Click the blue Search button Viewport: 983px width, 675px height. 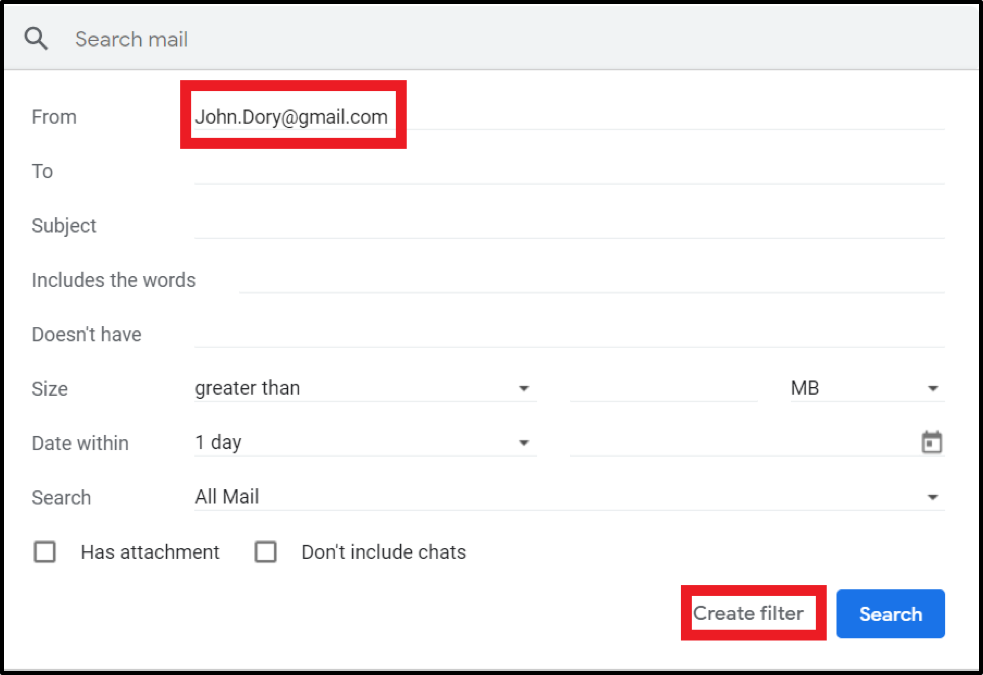[x=890, y=614]
